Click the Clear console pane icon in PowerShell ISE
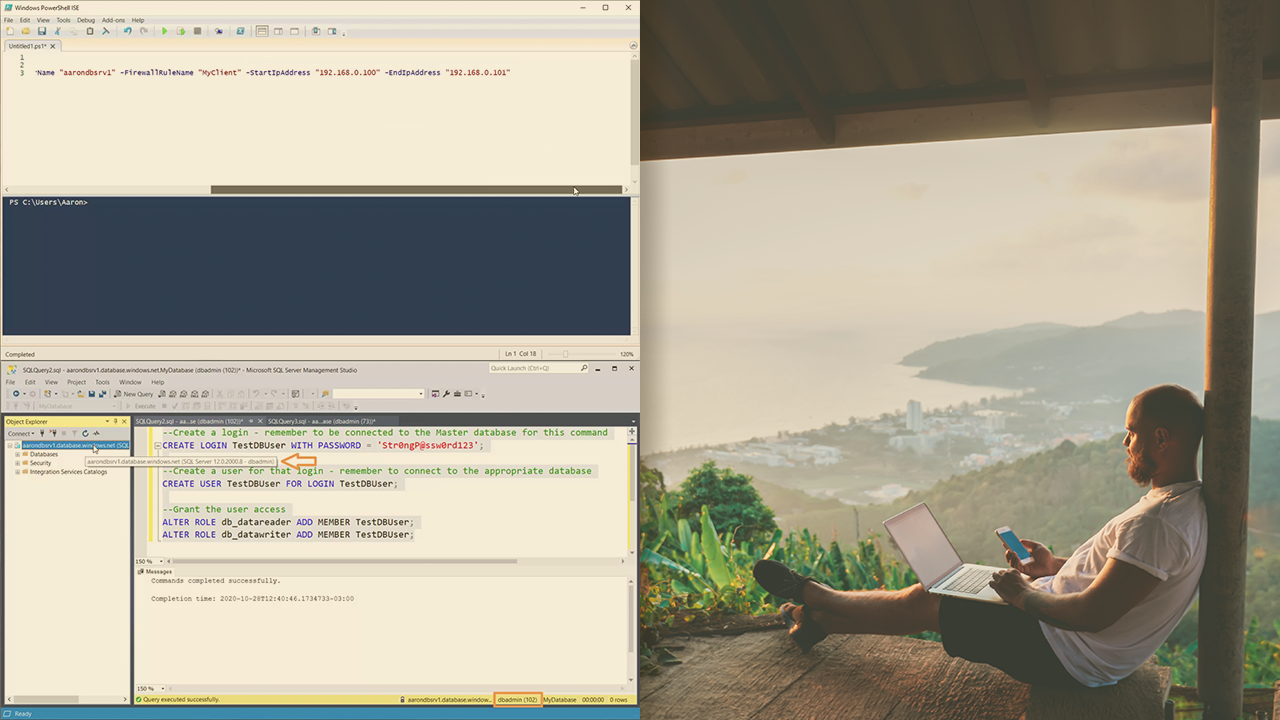This screenshot has height=720, width=1280. (x=106, y=31)
